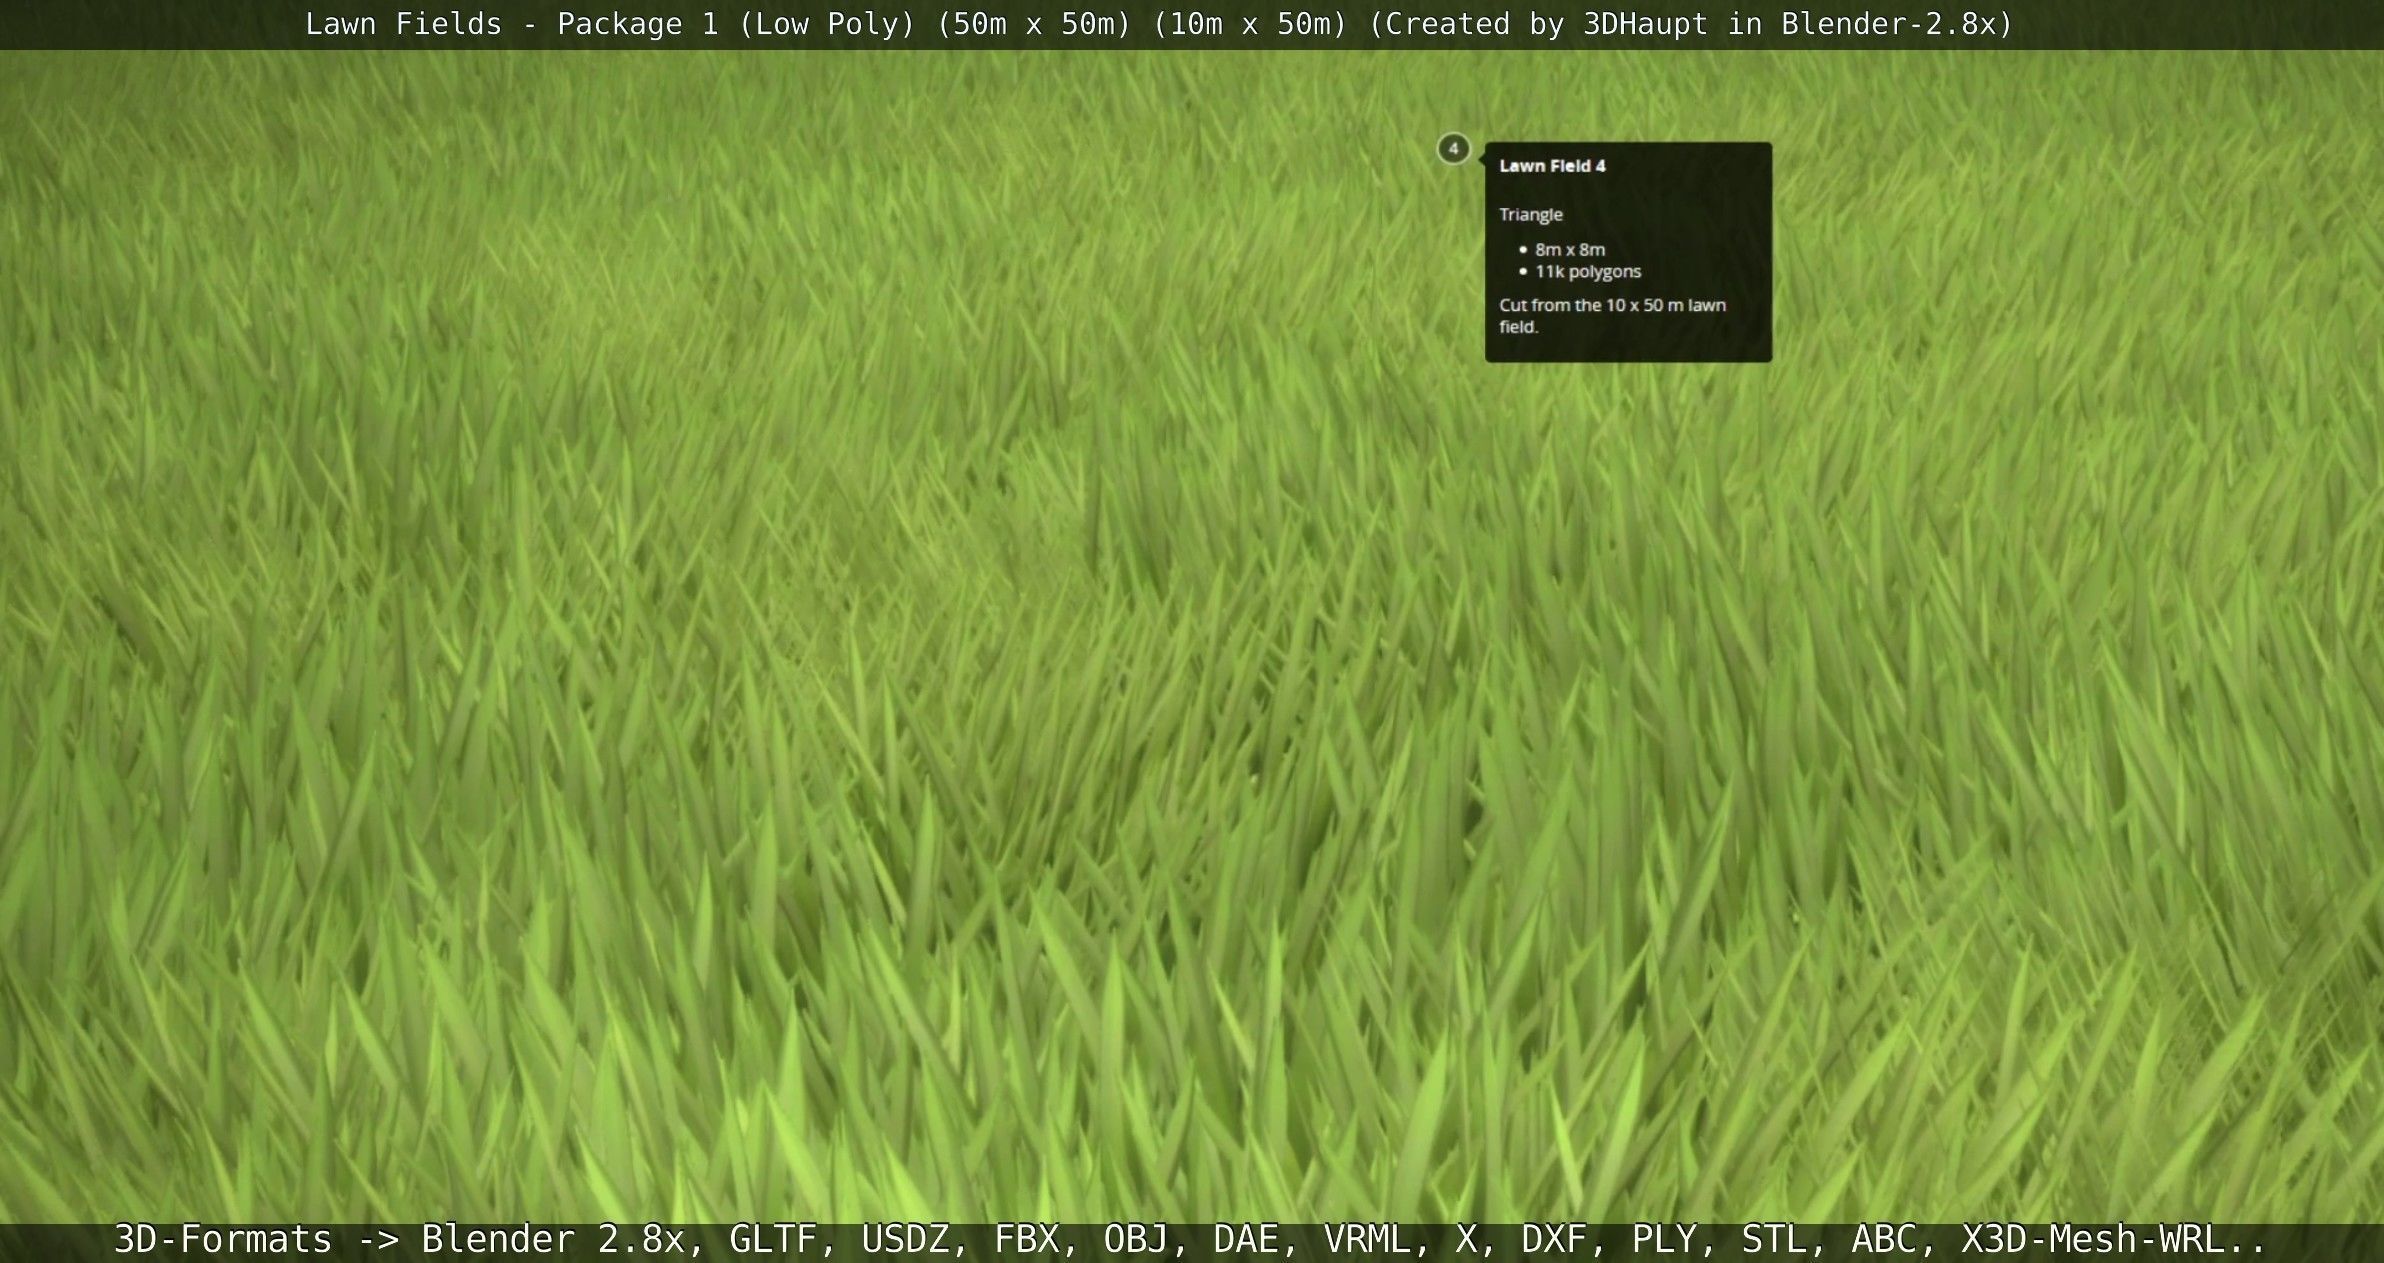The image size is (2384, 1263).
Task: Click the annotation marker numbered 4
Action: (x=1453, y=149)
